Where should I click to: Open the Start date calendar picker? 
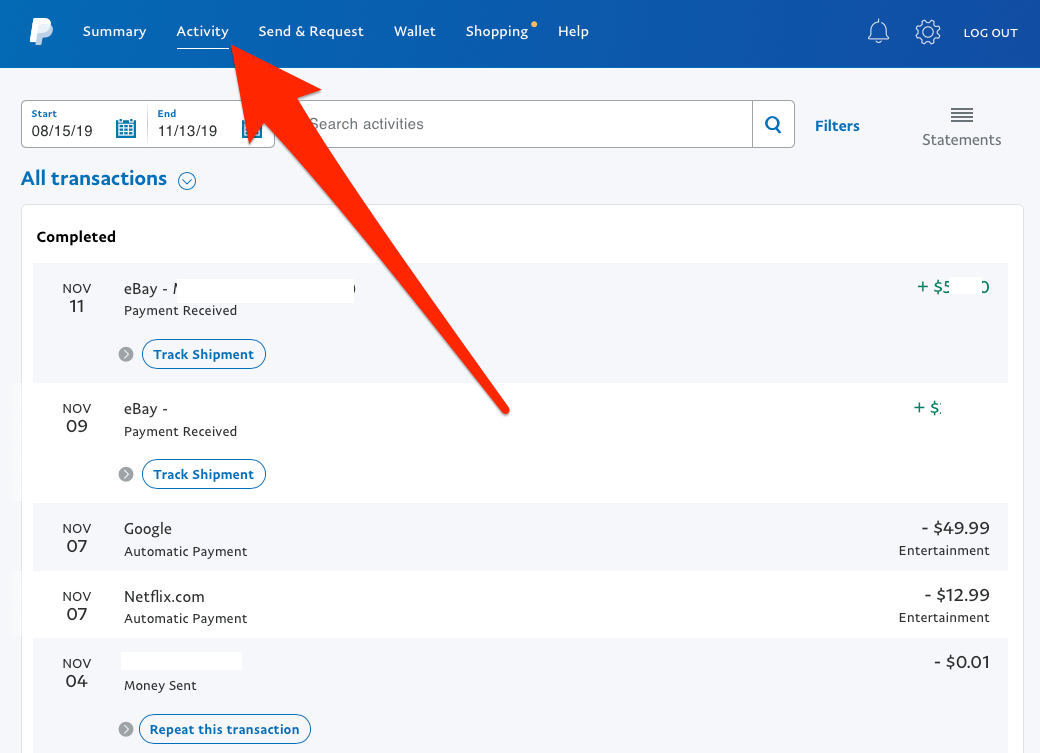(x=126, y=128)
